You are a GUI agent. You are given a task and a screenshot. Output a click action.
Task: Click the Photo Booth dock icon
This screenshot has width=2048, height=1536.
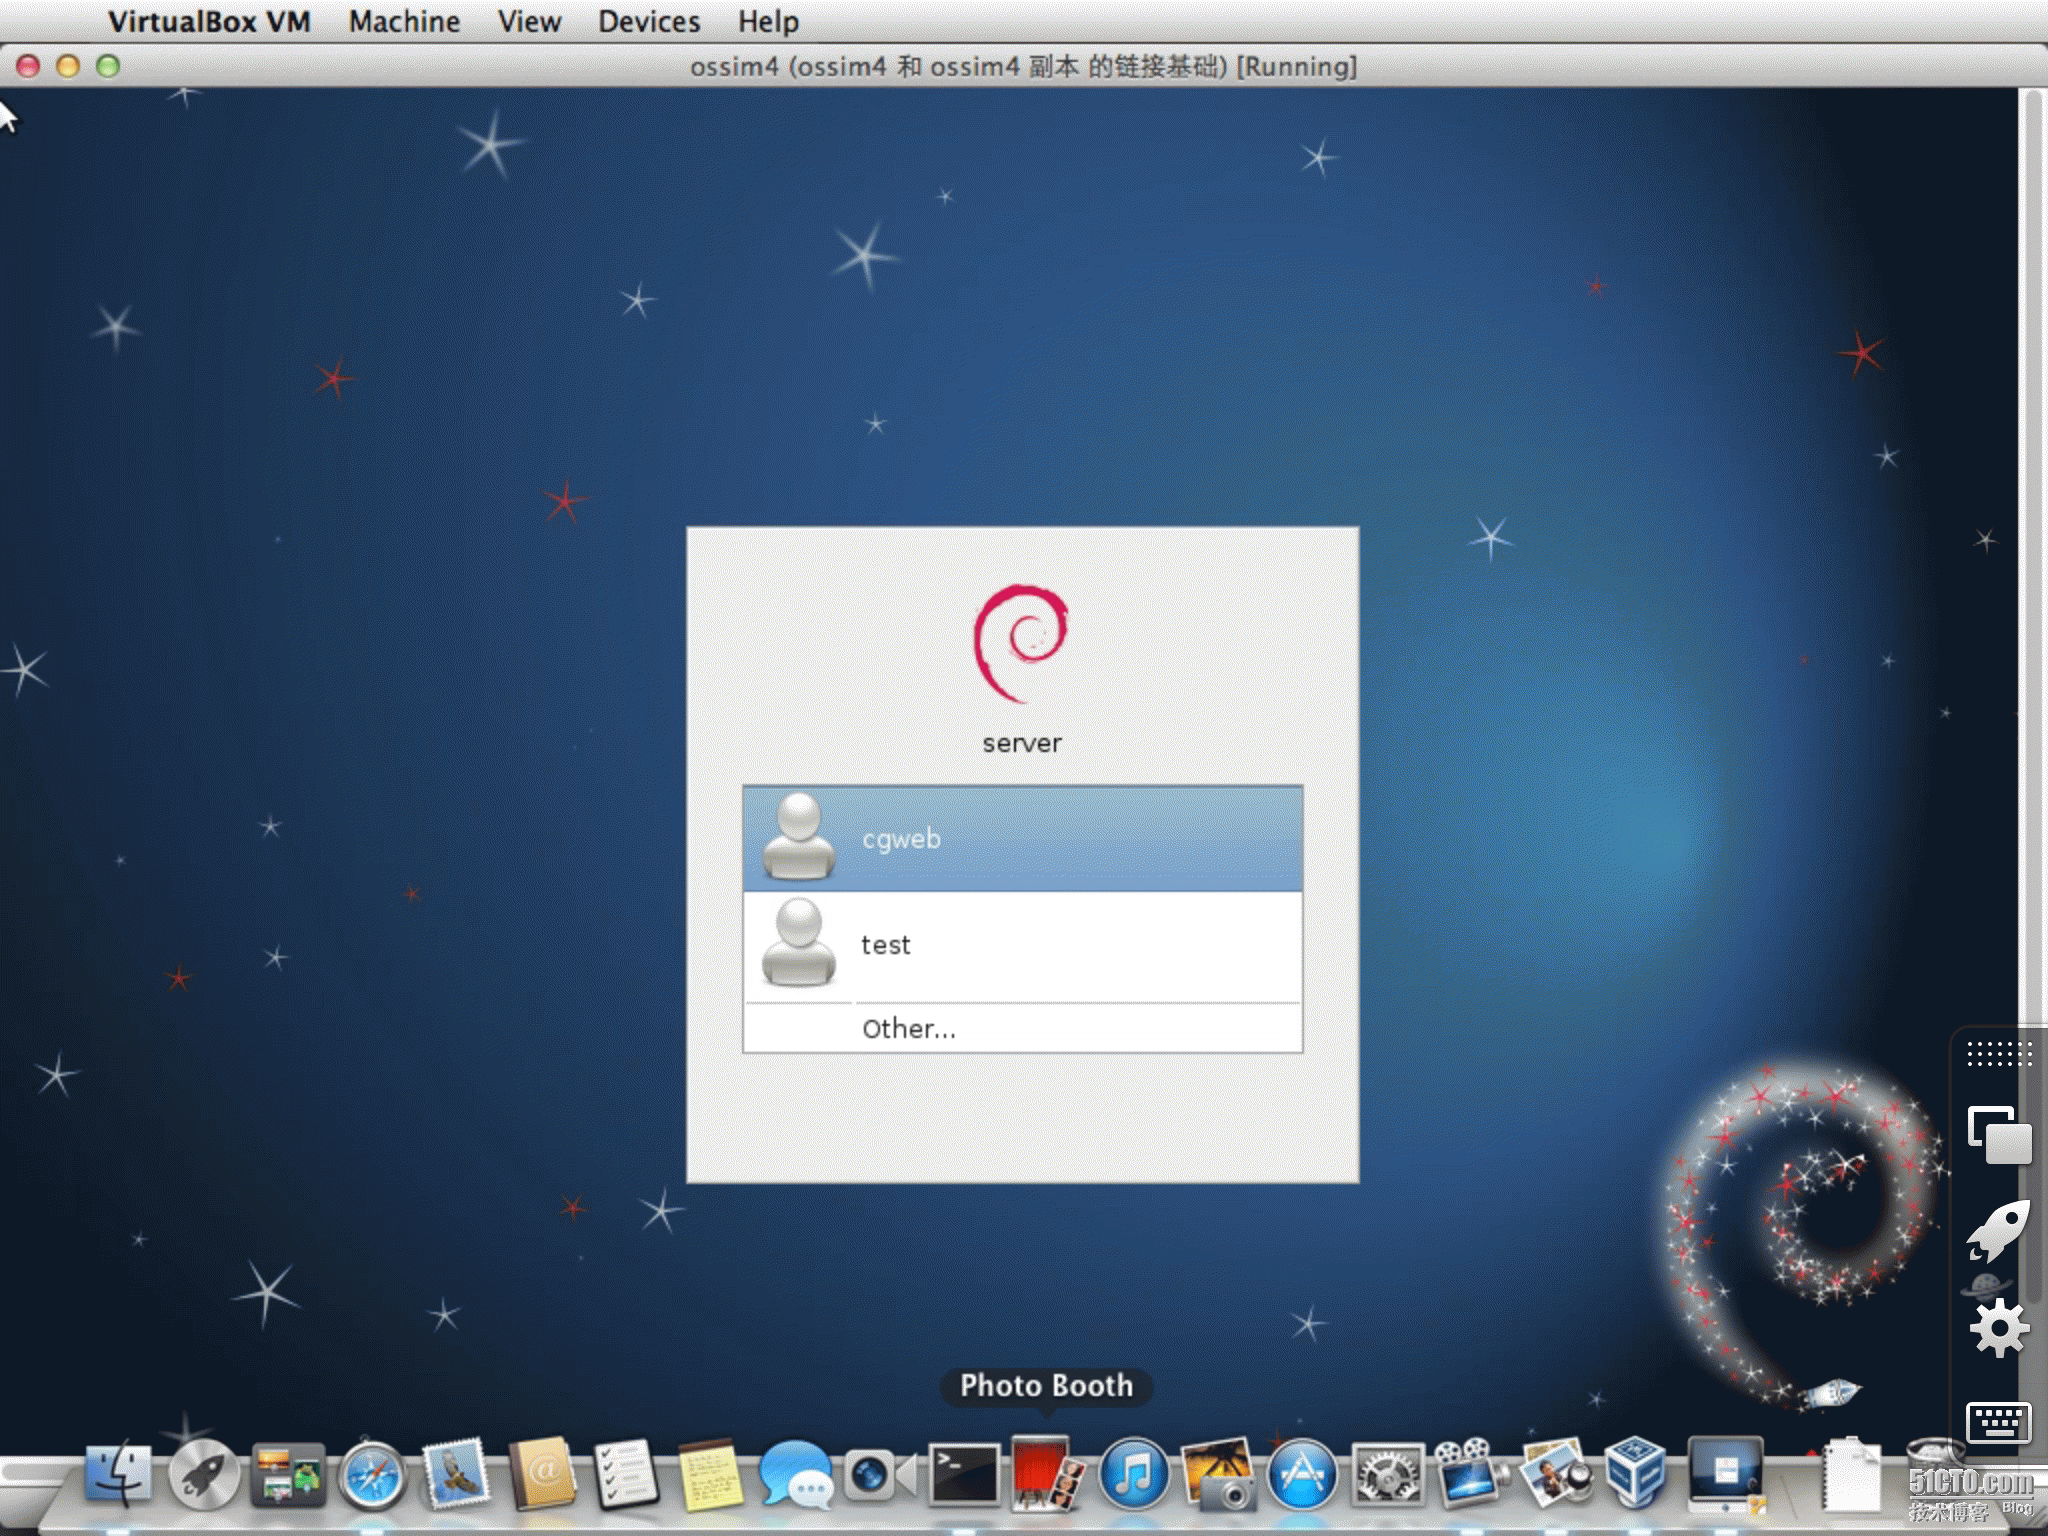point(1045,1474)
